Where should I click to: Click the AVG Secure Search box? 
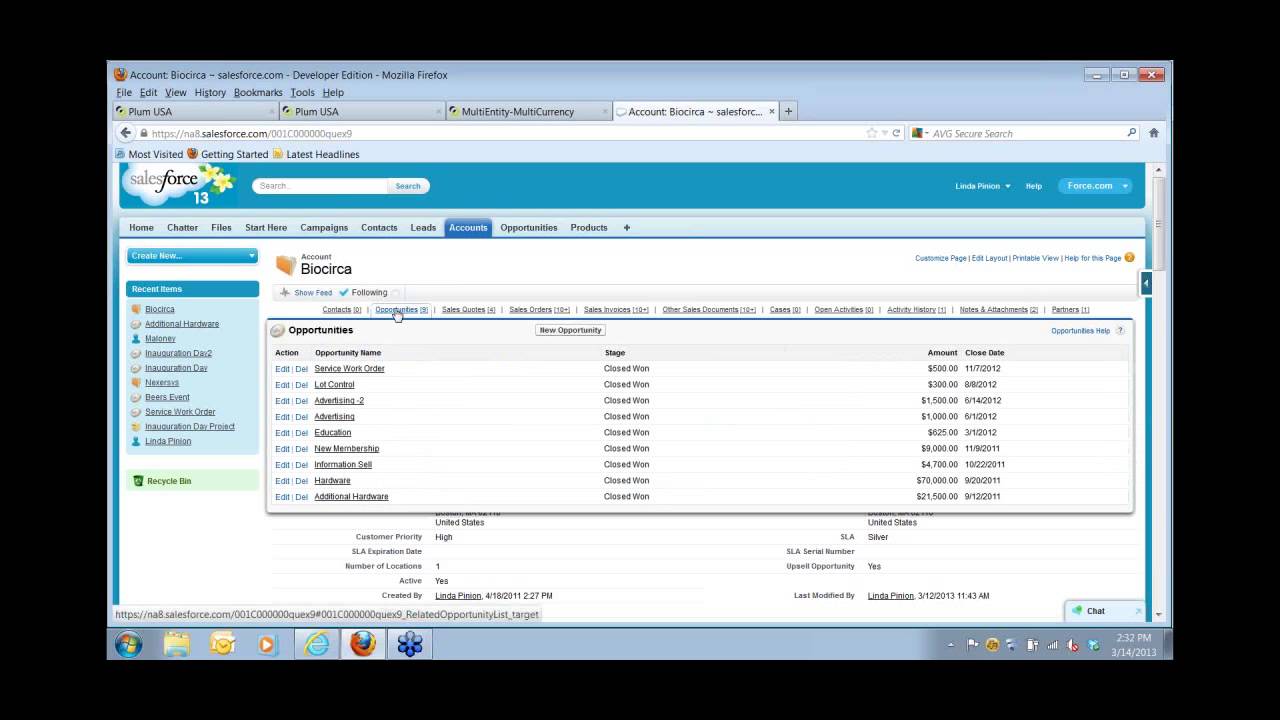[x=1025, y=133]
